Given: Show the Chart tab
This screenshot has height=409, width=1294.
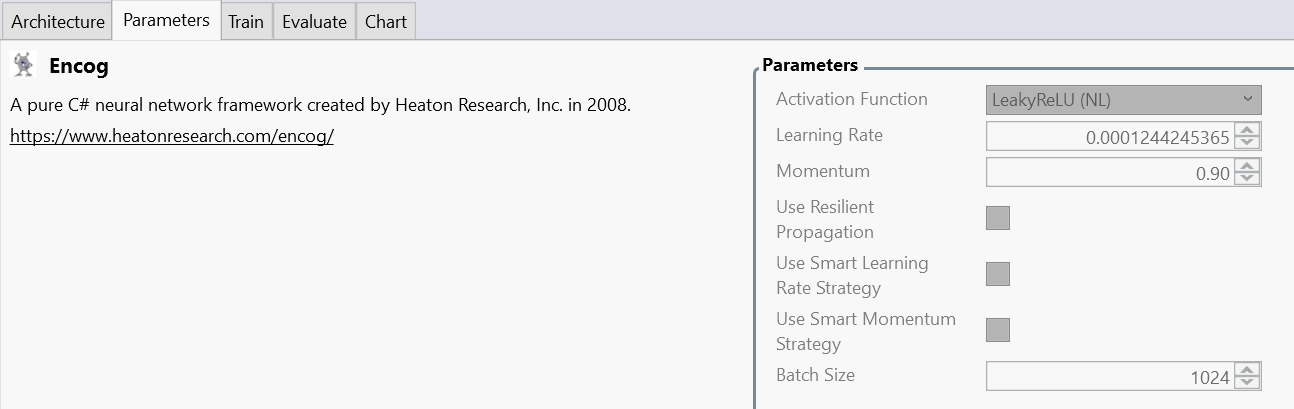Looking at the screenshot, I should pyautogui.click(x=386, y=21).
